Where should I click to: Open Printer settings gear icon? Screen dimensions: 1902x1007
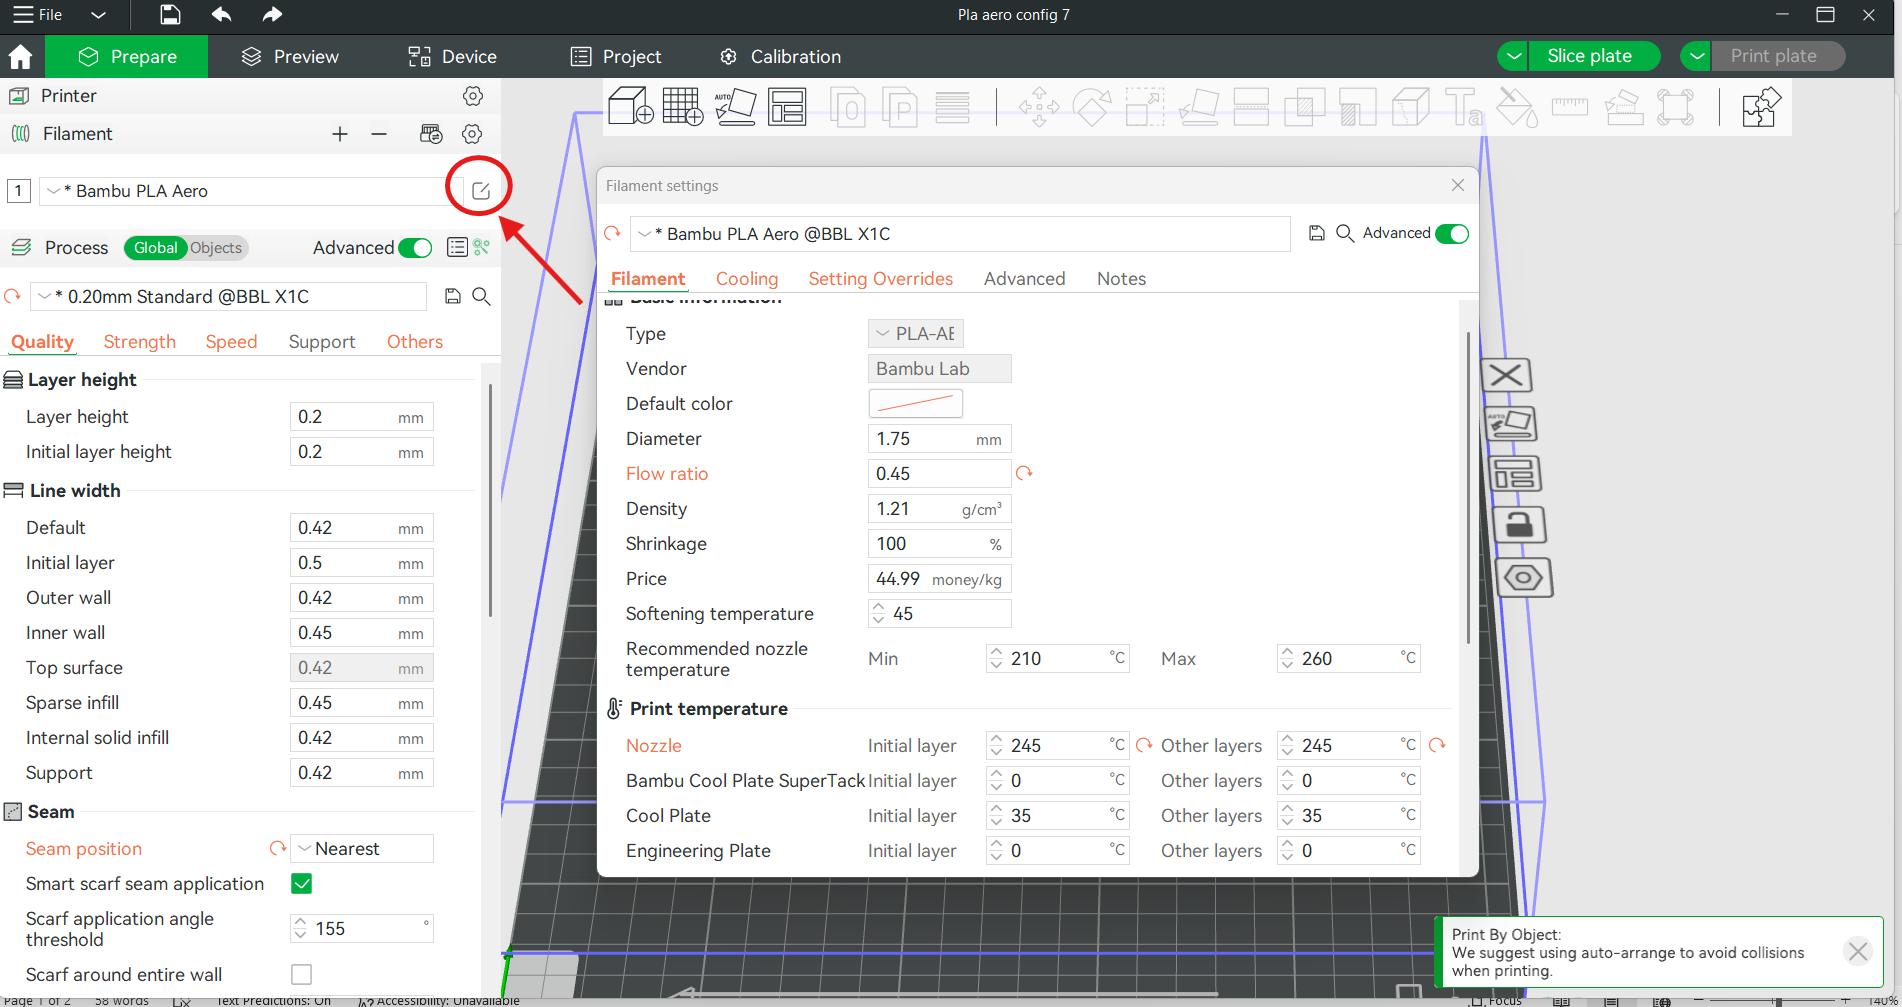coord(473,96)
